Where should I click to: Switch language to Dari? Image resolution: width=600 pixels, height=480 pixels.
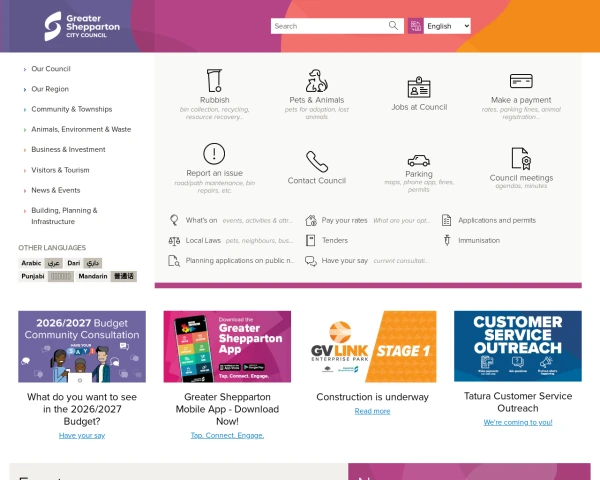click(83, 263)
